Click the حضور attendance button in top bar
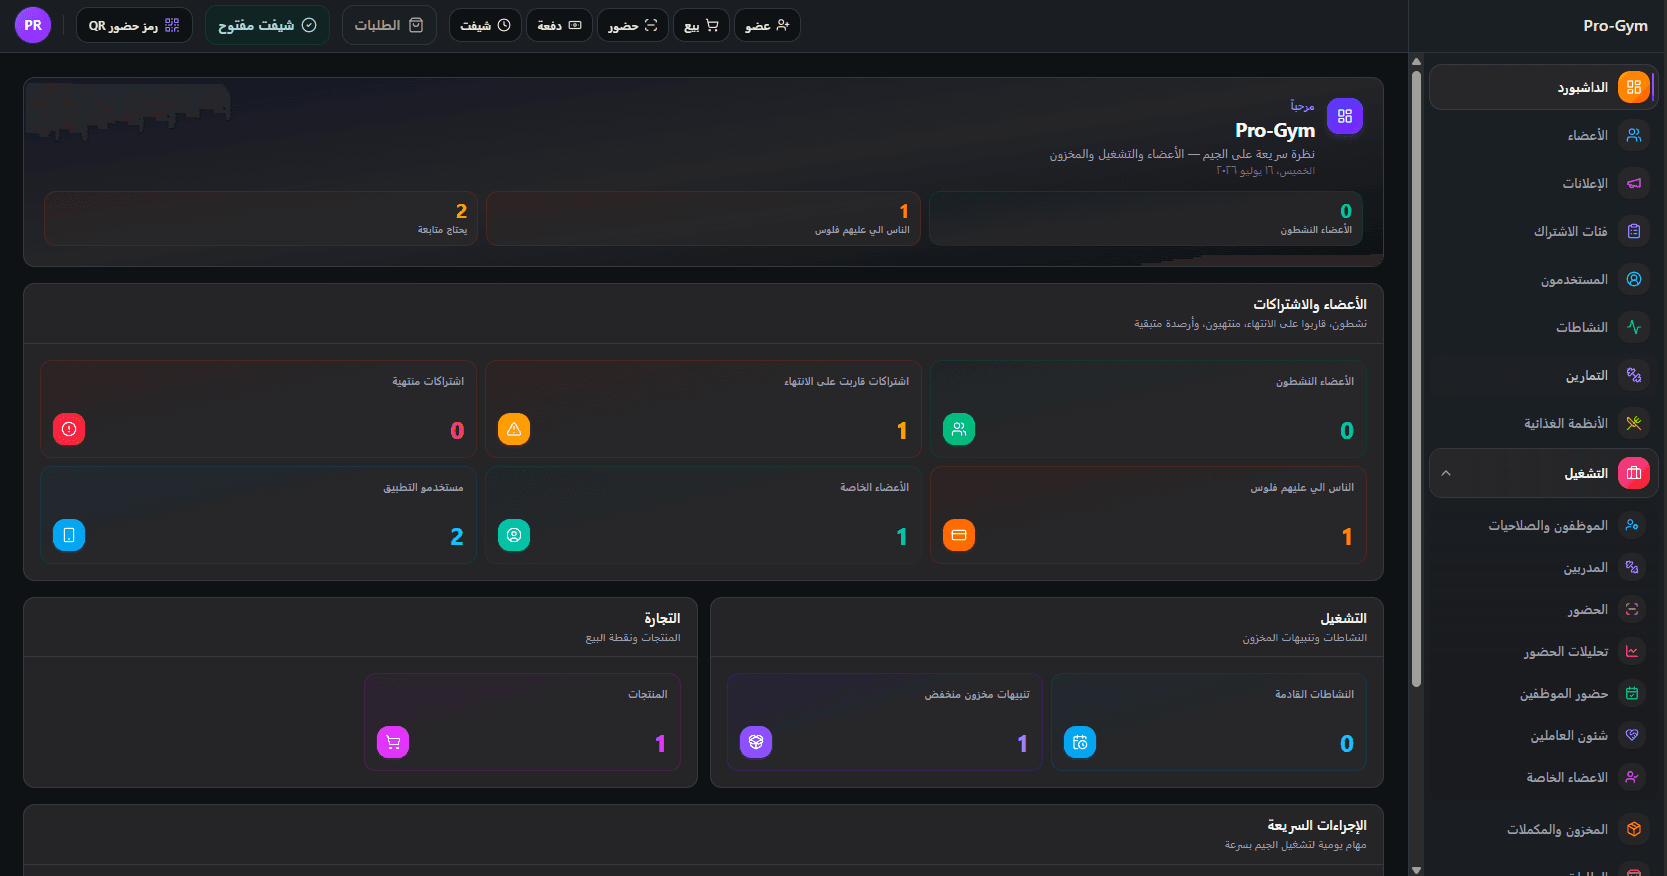This screenshot has height=876, width=1667. tap(633, 25)
